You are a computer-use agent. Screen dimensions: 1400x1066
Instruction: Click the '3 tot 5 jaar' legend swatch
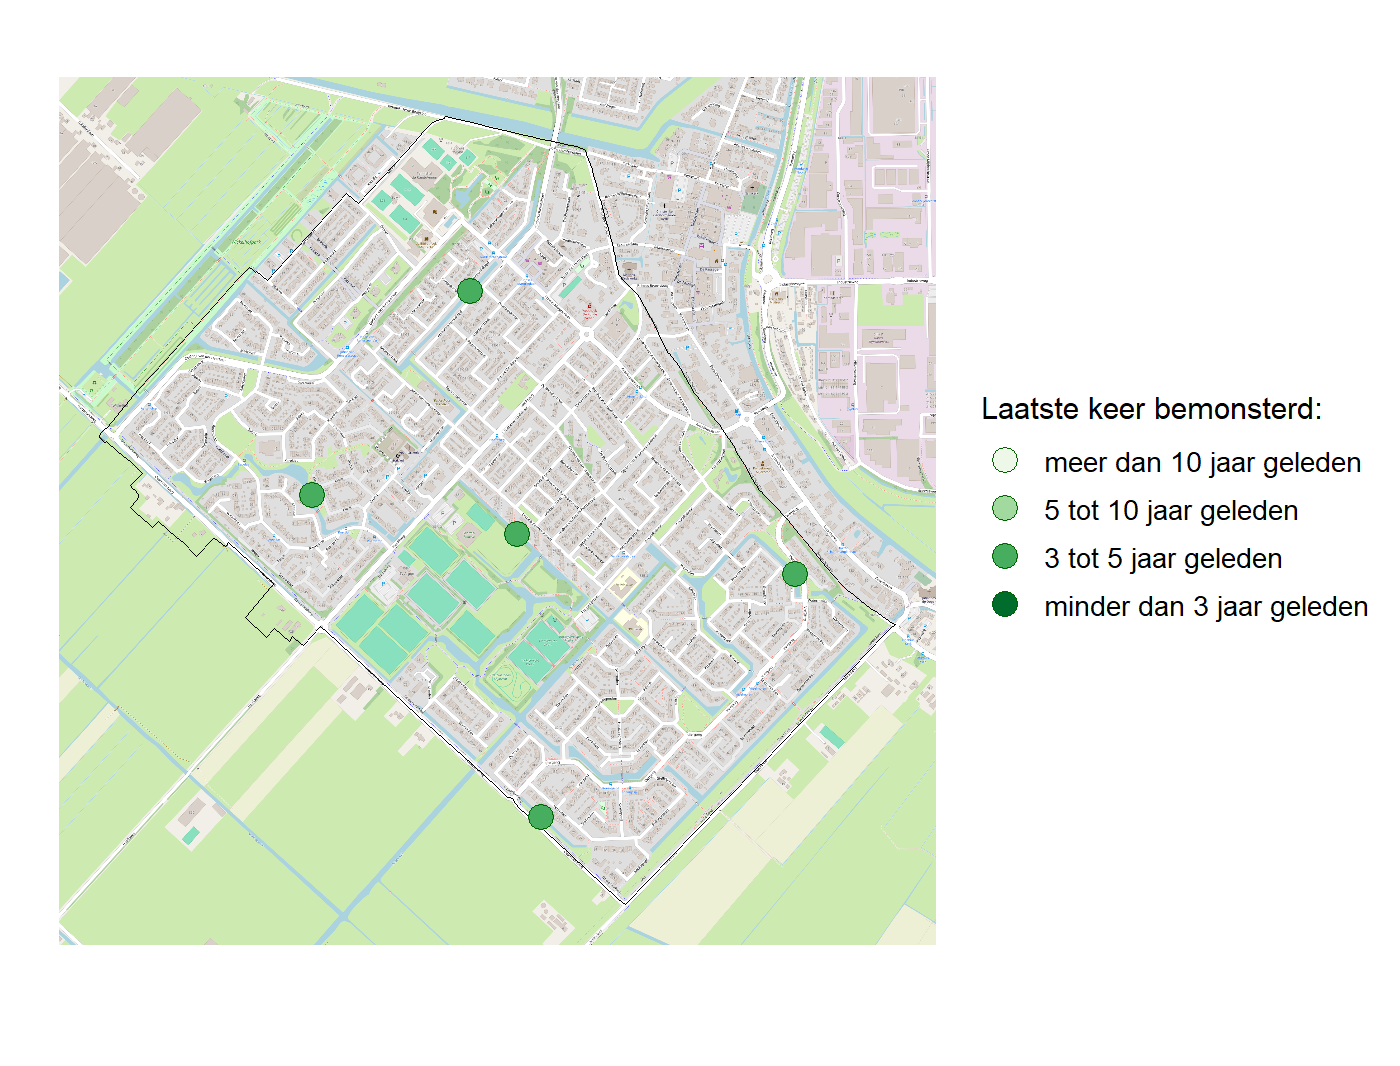click(1005, 556)
